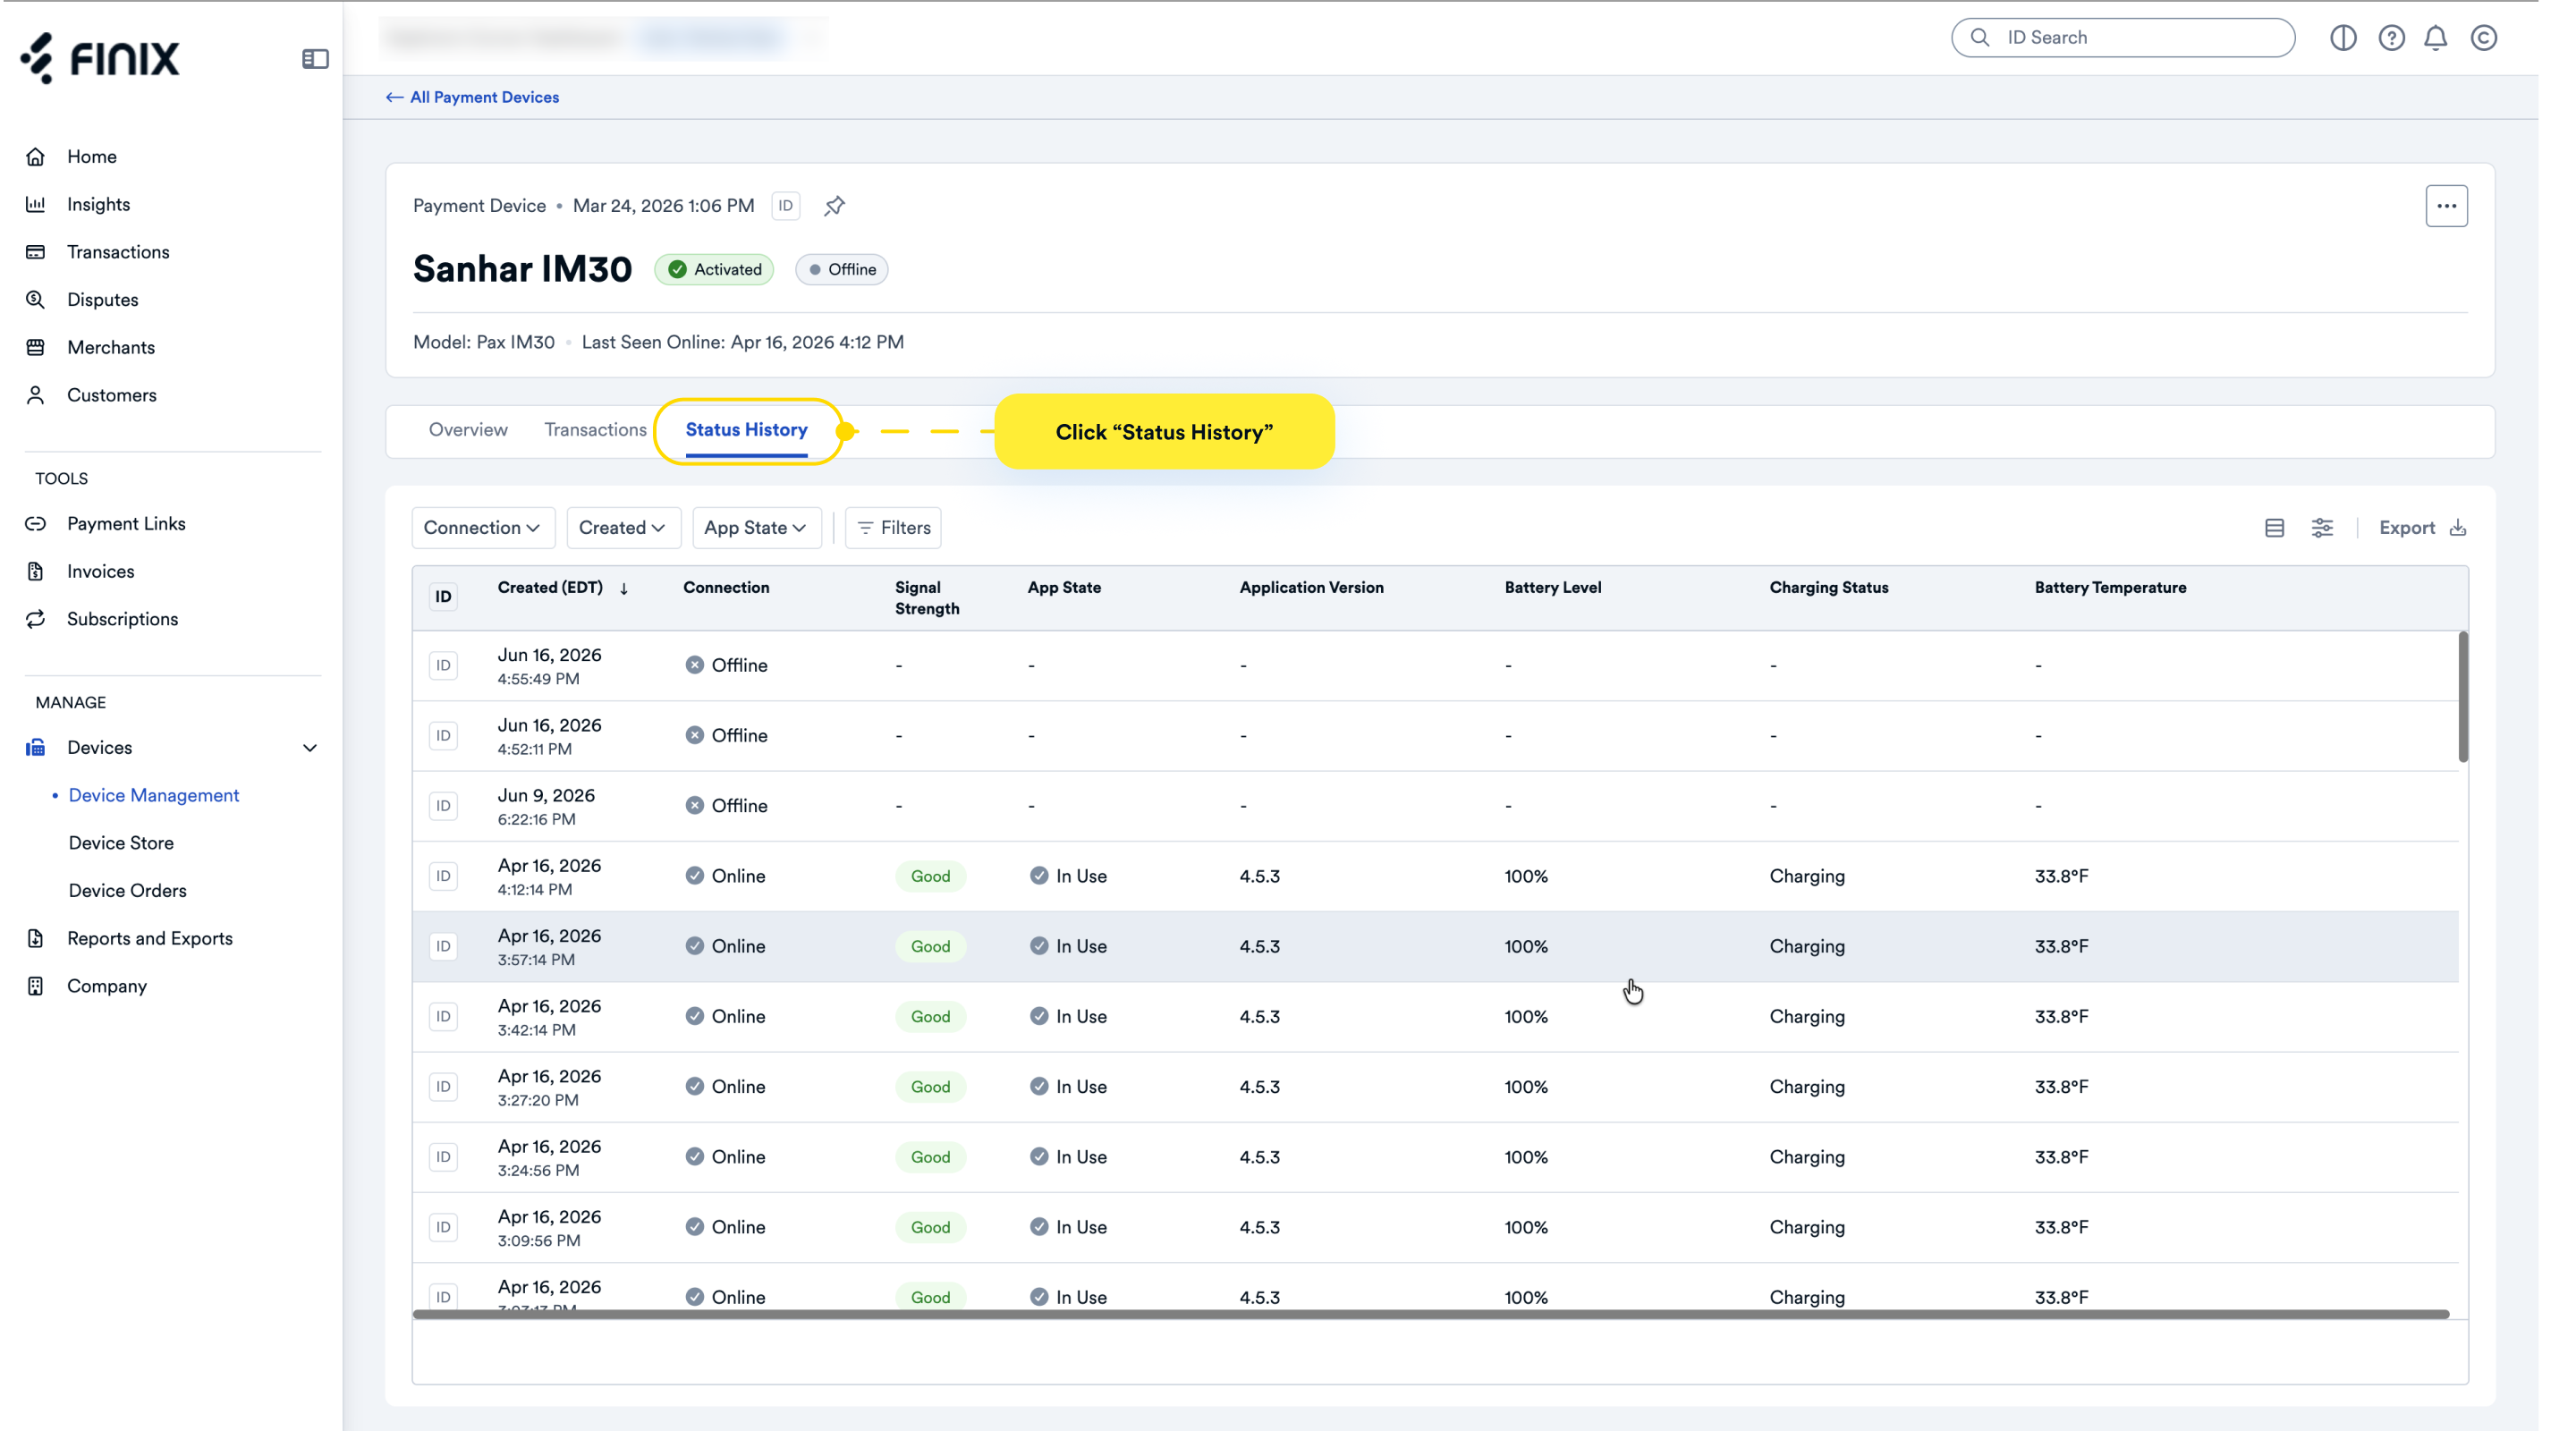Viewport: 2576px width, 1431px height.
Task: Copy ID for Apr 16 3:27:20 PM row
Action: click(x=443, y=1087)
